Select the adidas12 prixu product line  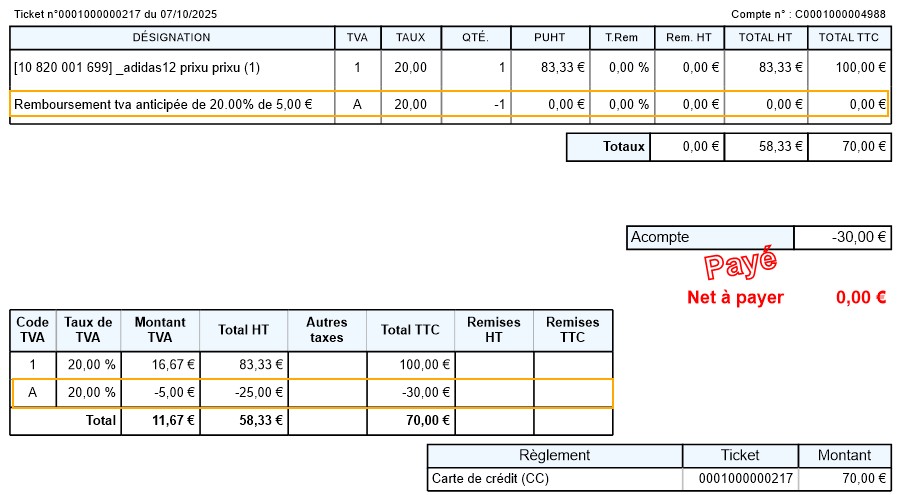[x=137, y=68]
